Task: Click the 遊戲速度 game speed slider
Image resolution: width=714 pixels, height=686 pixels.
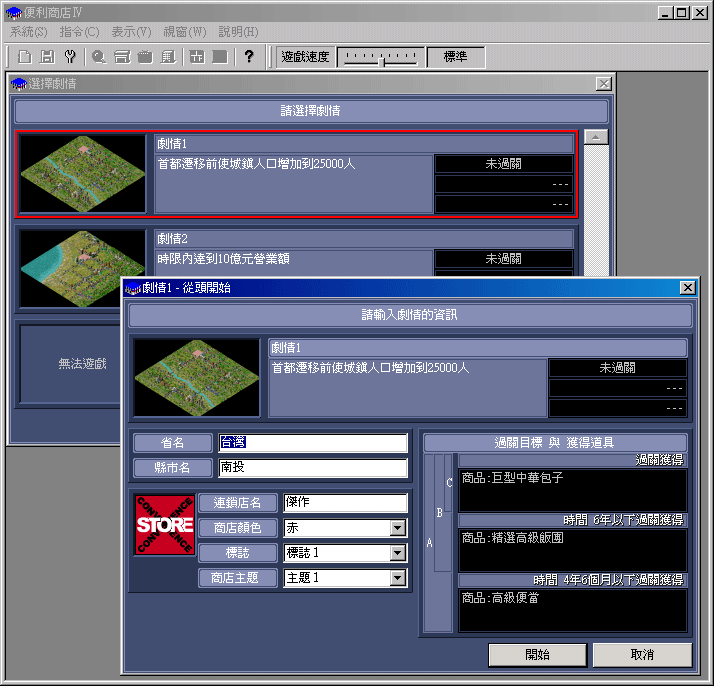Action: (x=384, y=57)
